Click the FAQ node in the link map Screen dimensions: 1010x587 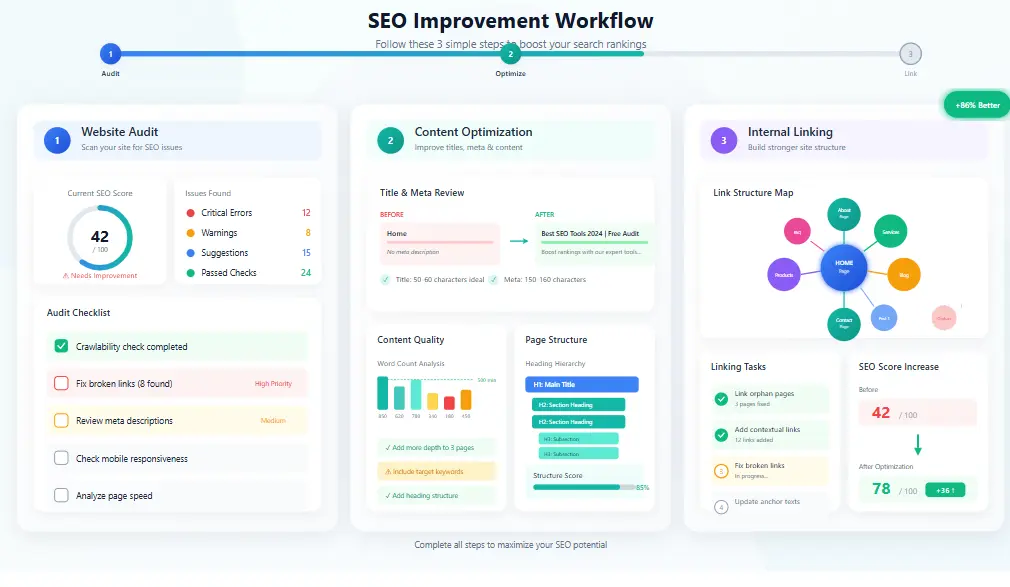point(797,233)
